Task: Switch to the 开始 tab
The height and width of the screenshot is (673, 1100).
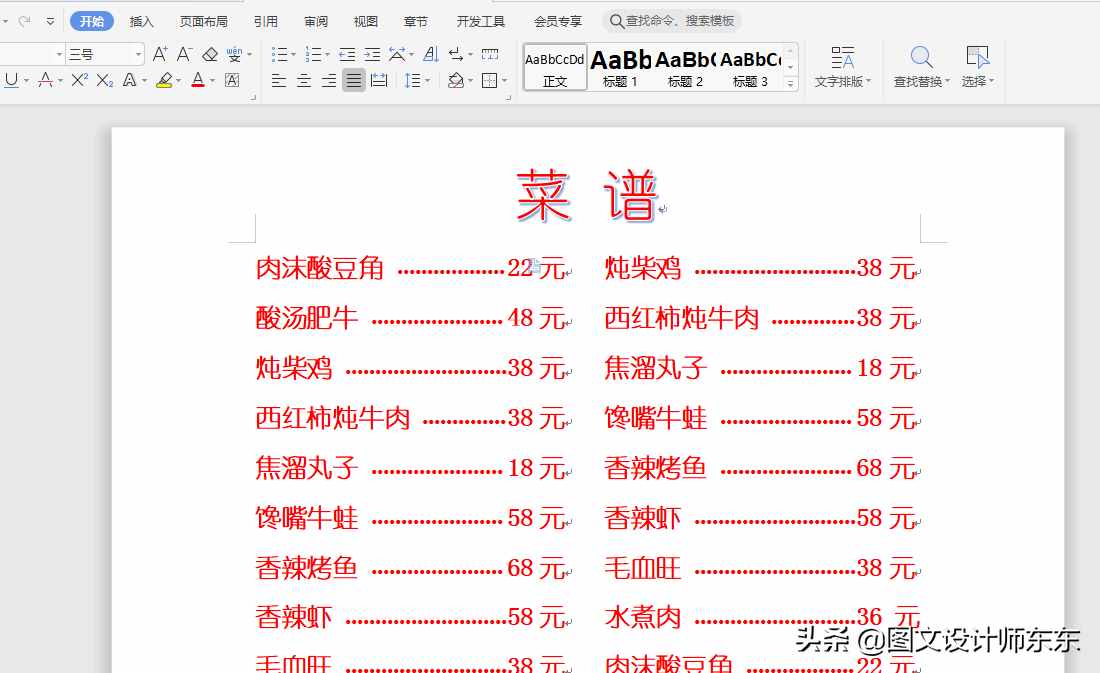Action: (x=92, y=21)
